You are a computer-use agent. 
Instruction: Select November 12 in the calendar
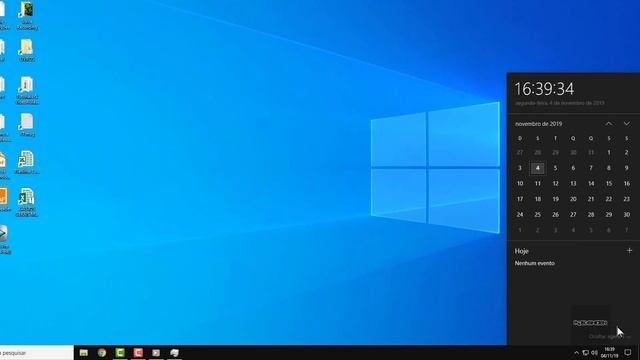pyautogui.click(x=556, y=184)
